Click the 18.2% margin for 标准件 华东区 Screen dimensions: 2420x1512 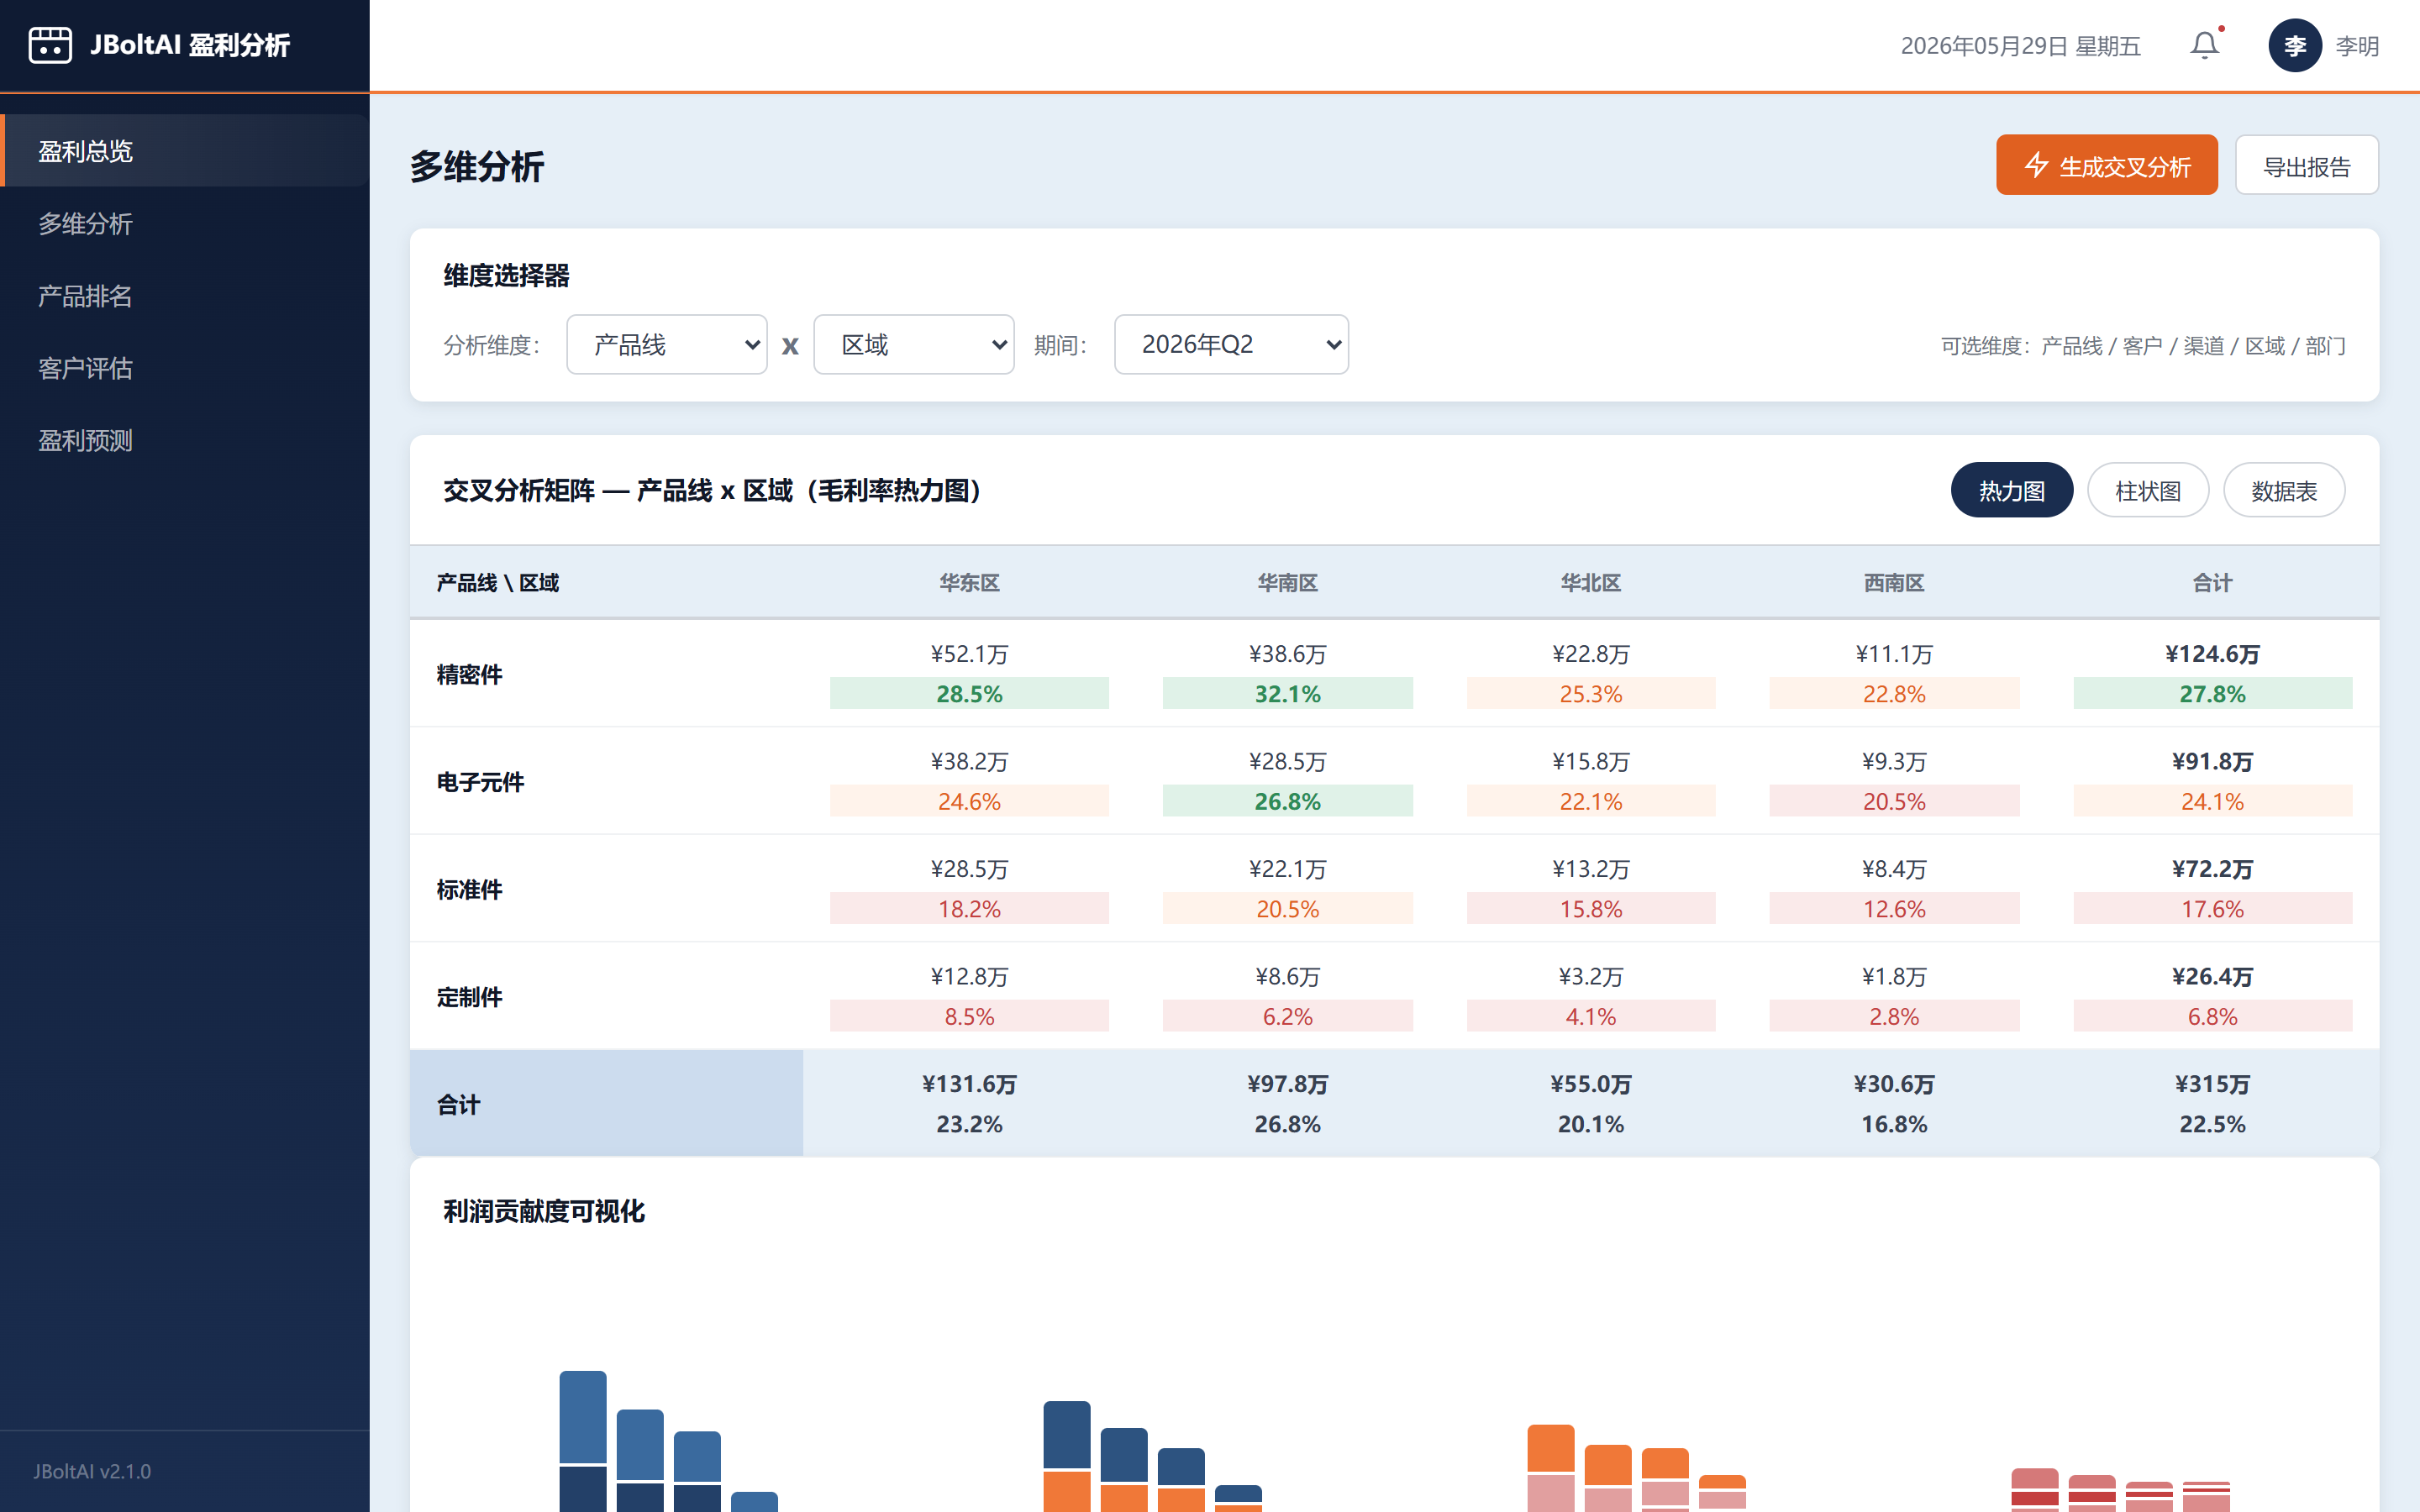click(969, 908)
